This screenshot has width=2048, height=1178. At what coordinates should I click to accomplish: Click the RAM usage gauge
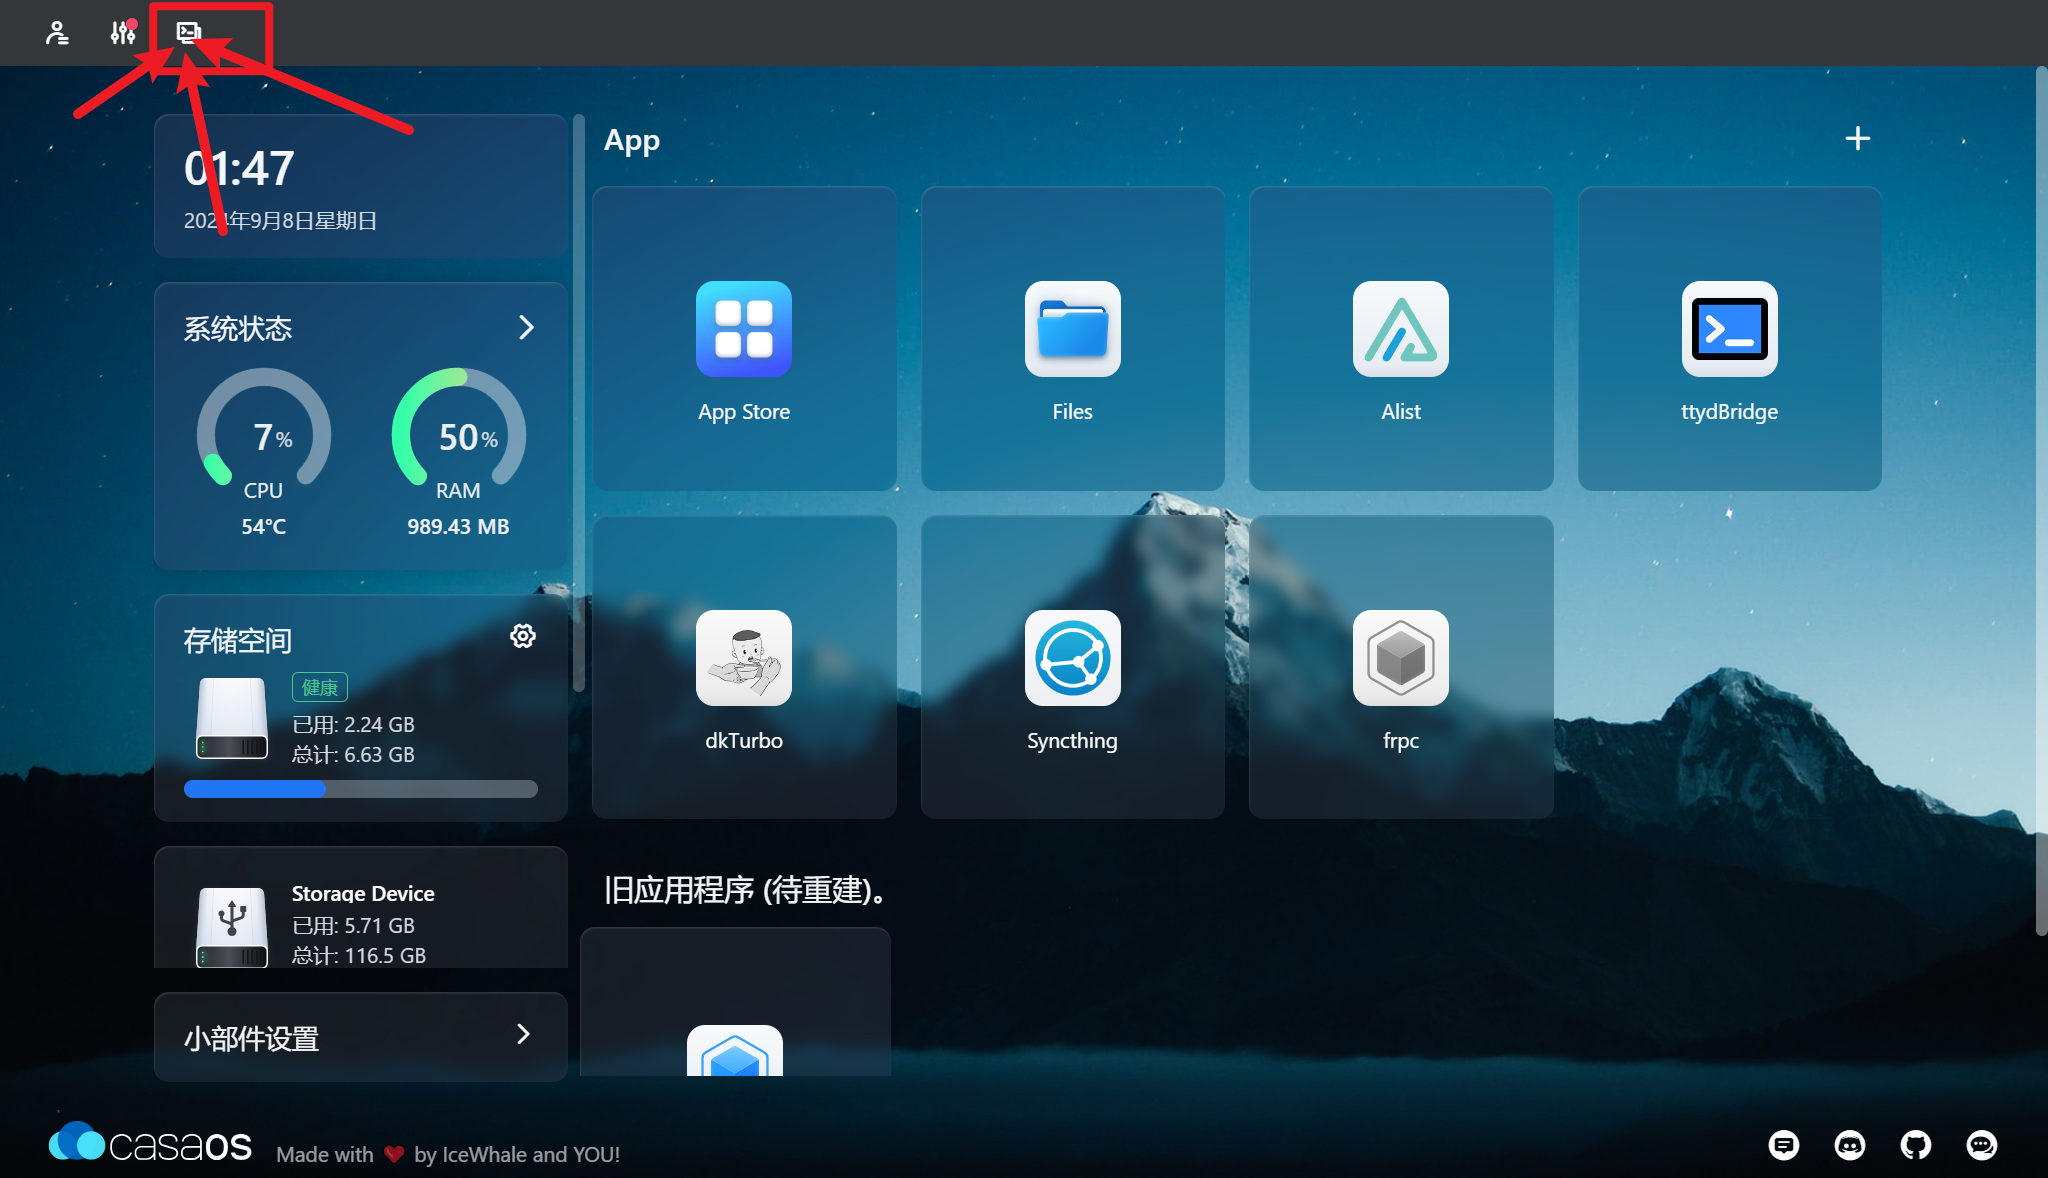pyautogui.click(x=458, y=428)
